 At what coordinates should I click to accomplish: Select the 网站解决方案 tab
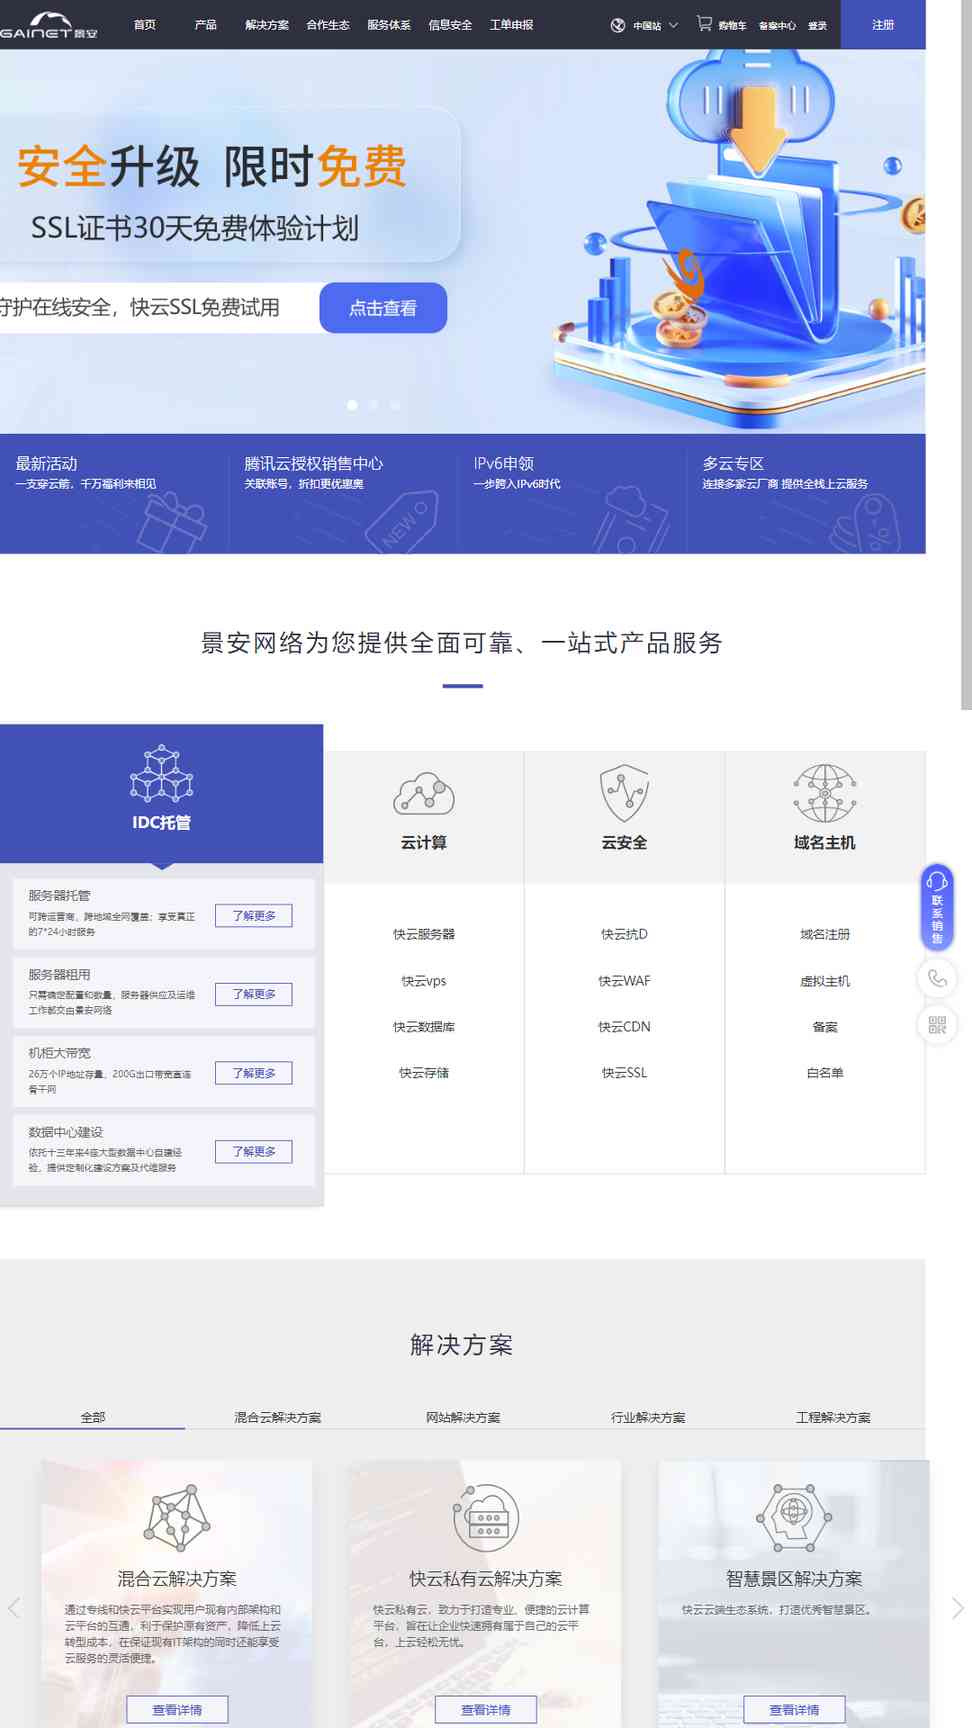coord(463,1418)
